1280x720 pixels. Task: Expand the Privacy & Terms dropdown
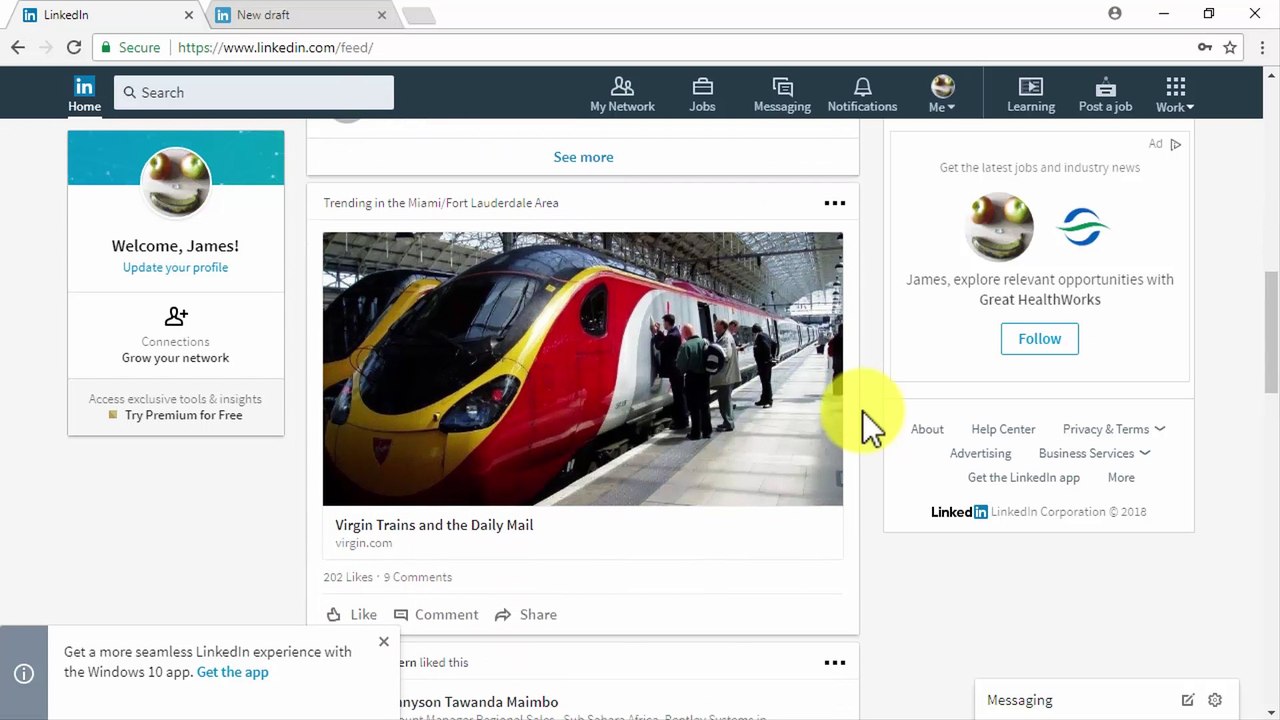(x=1113, y=429)
